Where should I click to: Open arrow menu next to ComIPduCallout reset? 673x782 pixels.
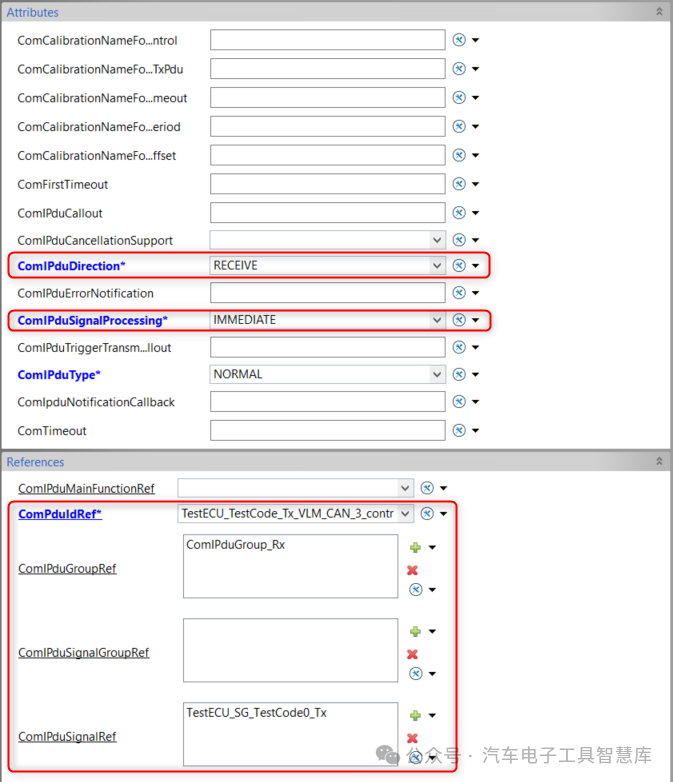point(475,213)
